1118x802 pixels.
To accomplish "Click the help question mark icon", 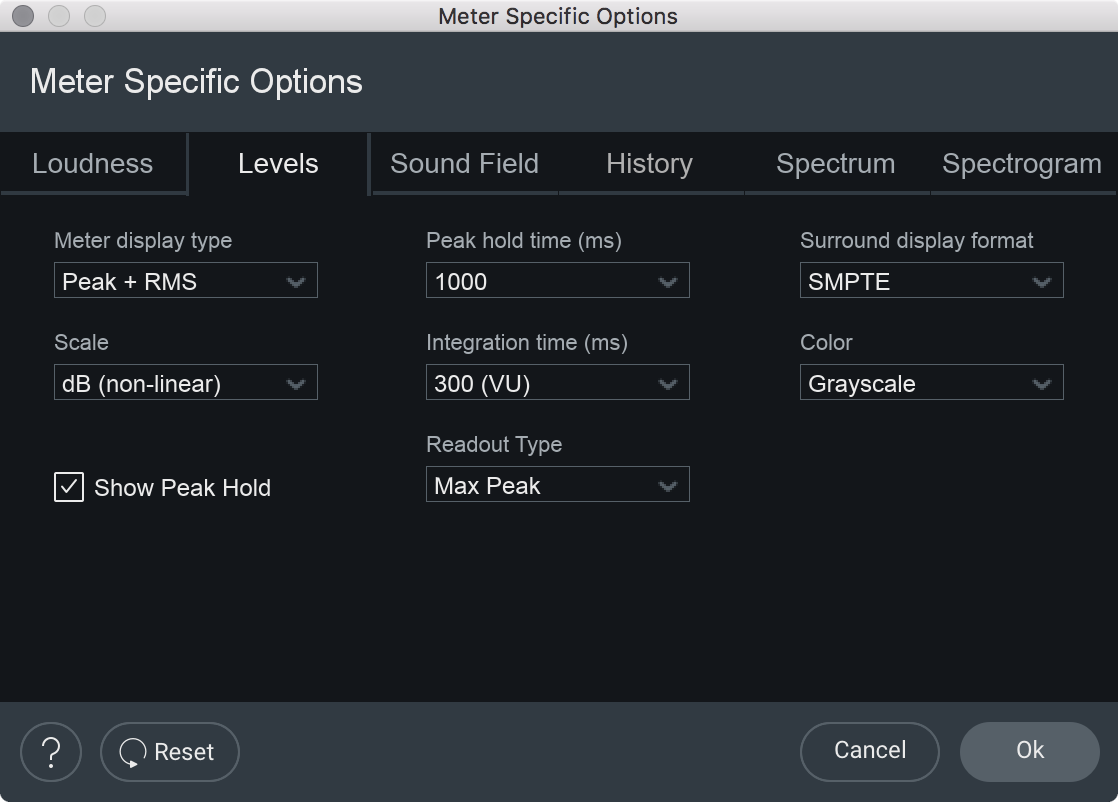I will tap(50, 751).
